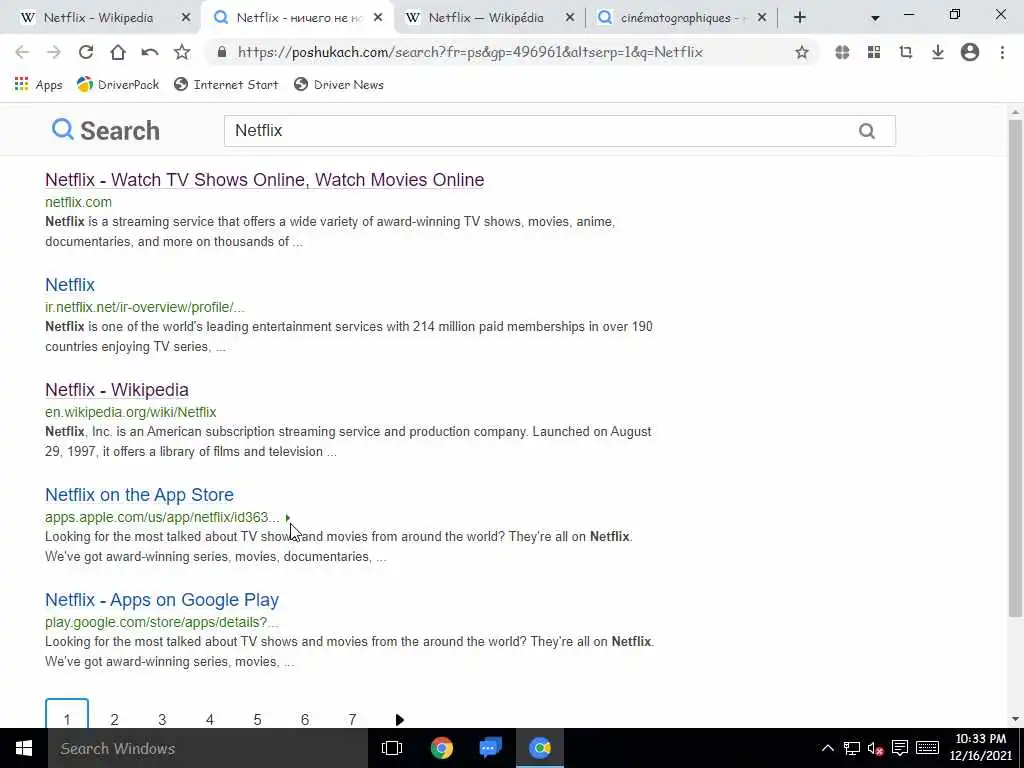Screen dimensions: 1024x768
Task: Open Google Chrome taskbar icon
Action: [x=442, y=748]
